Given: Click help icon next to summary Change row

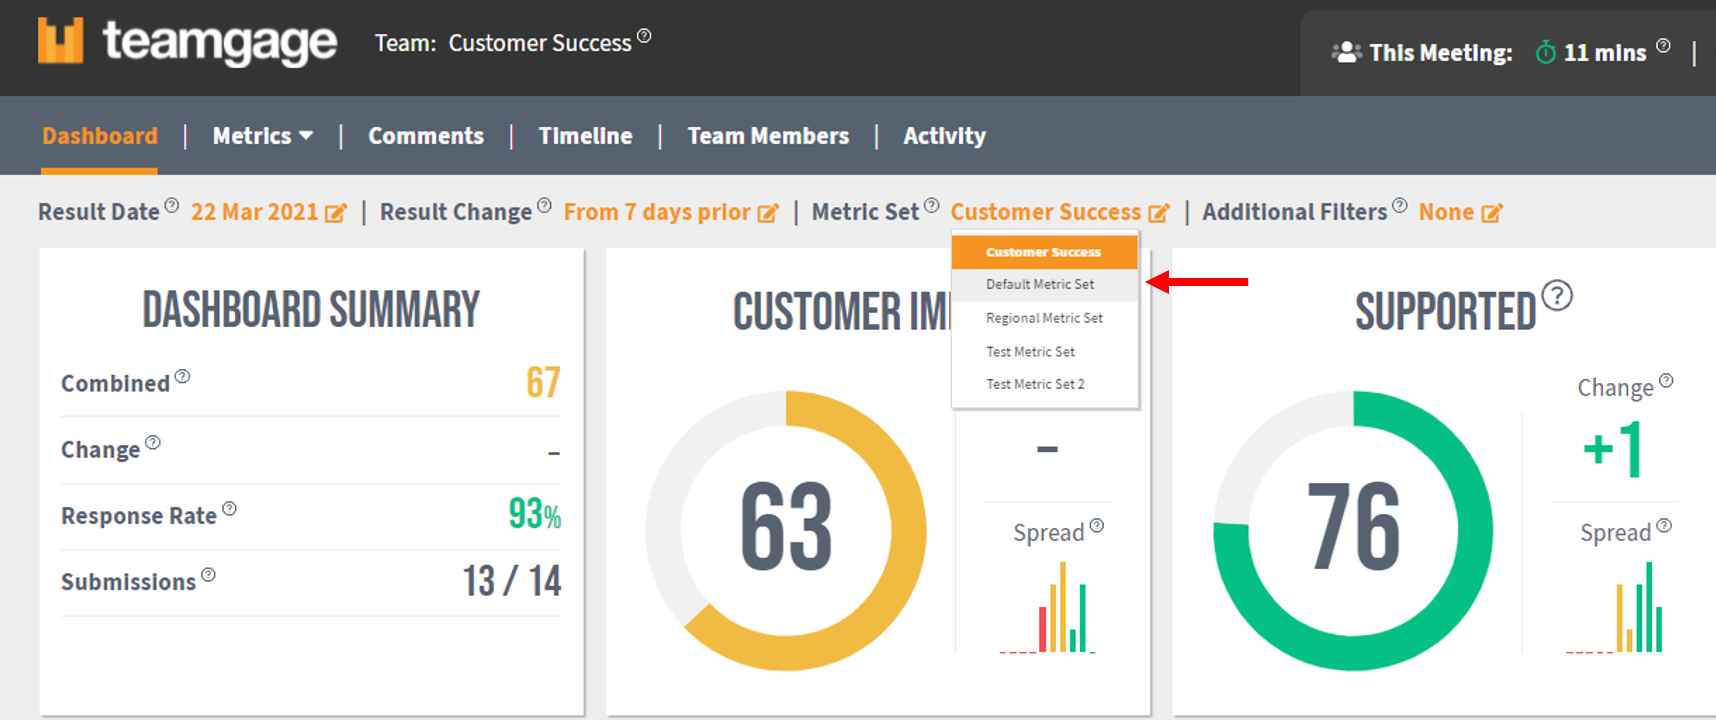Looking at the screenshot, I should tap(152, 443).
